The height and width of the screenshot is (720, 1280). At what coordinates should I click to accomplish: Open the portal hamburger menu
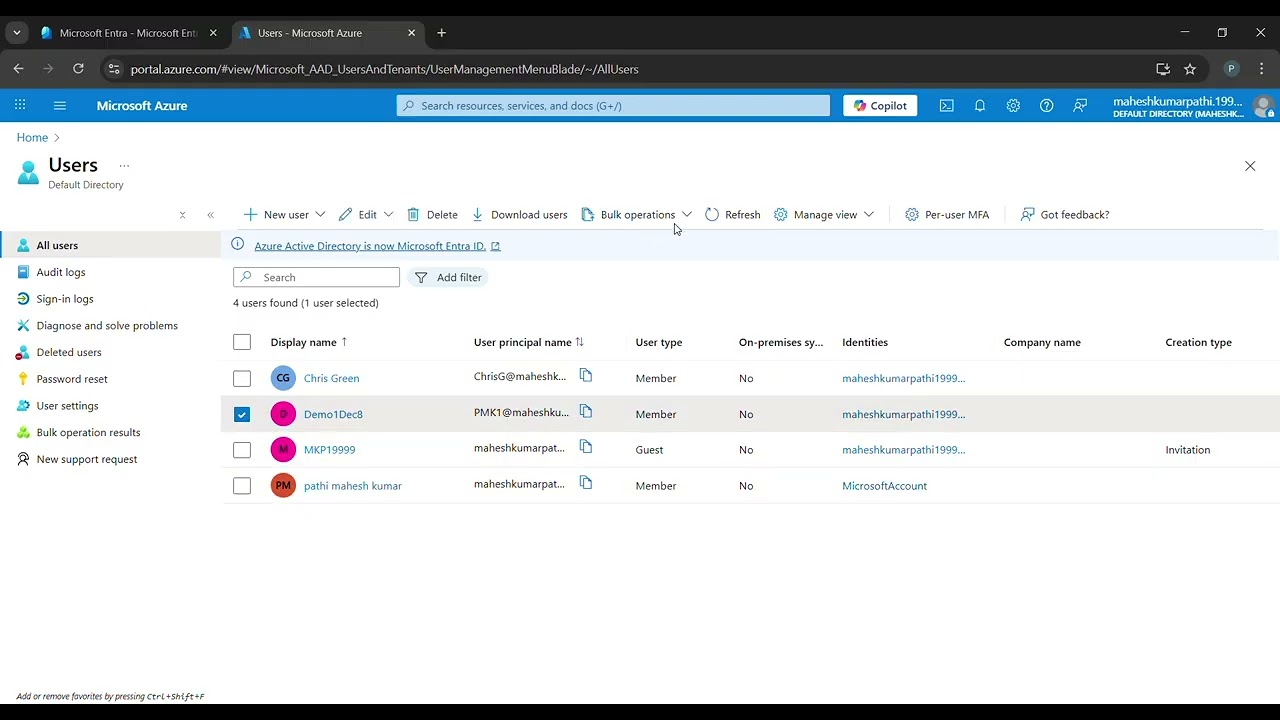coord(59,105)
